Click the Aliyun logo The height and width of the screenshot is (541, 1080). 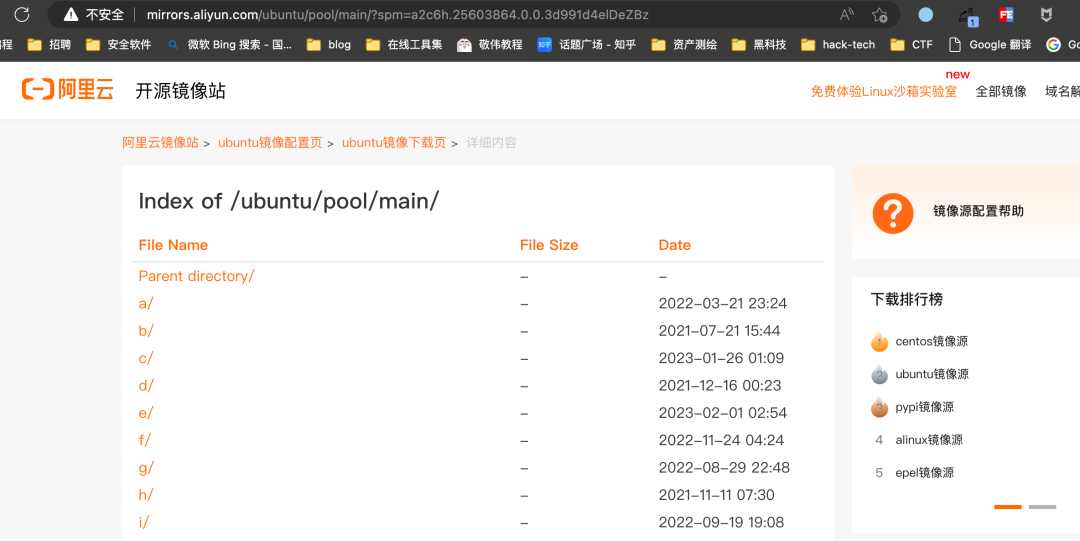tap(68, 90)
